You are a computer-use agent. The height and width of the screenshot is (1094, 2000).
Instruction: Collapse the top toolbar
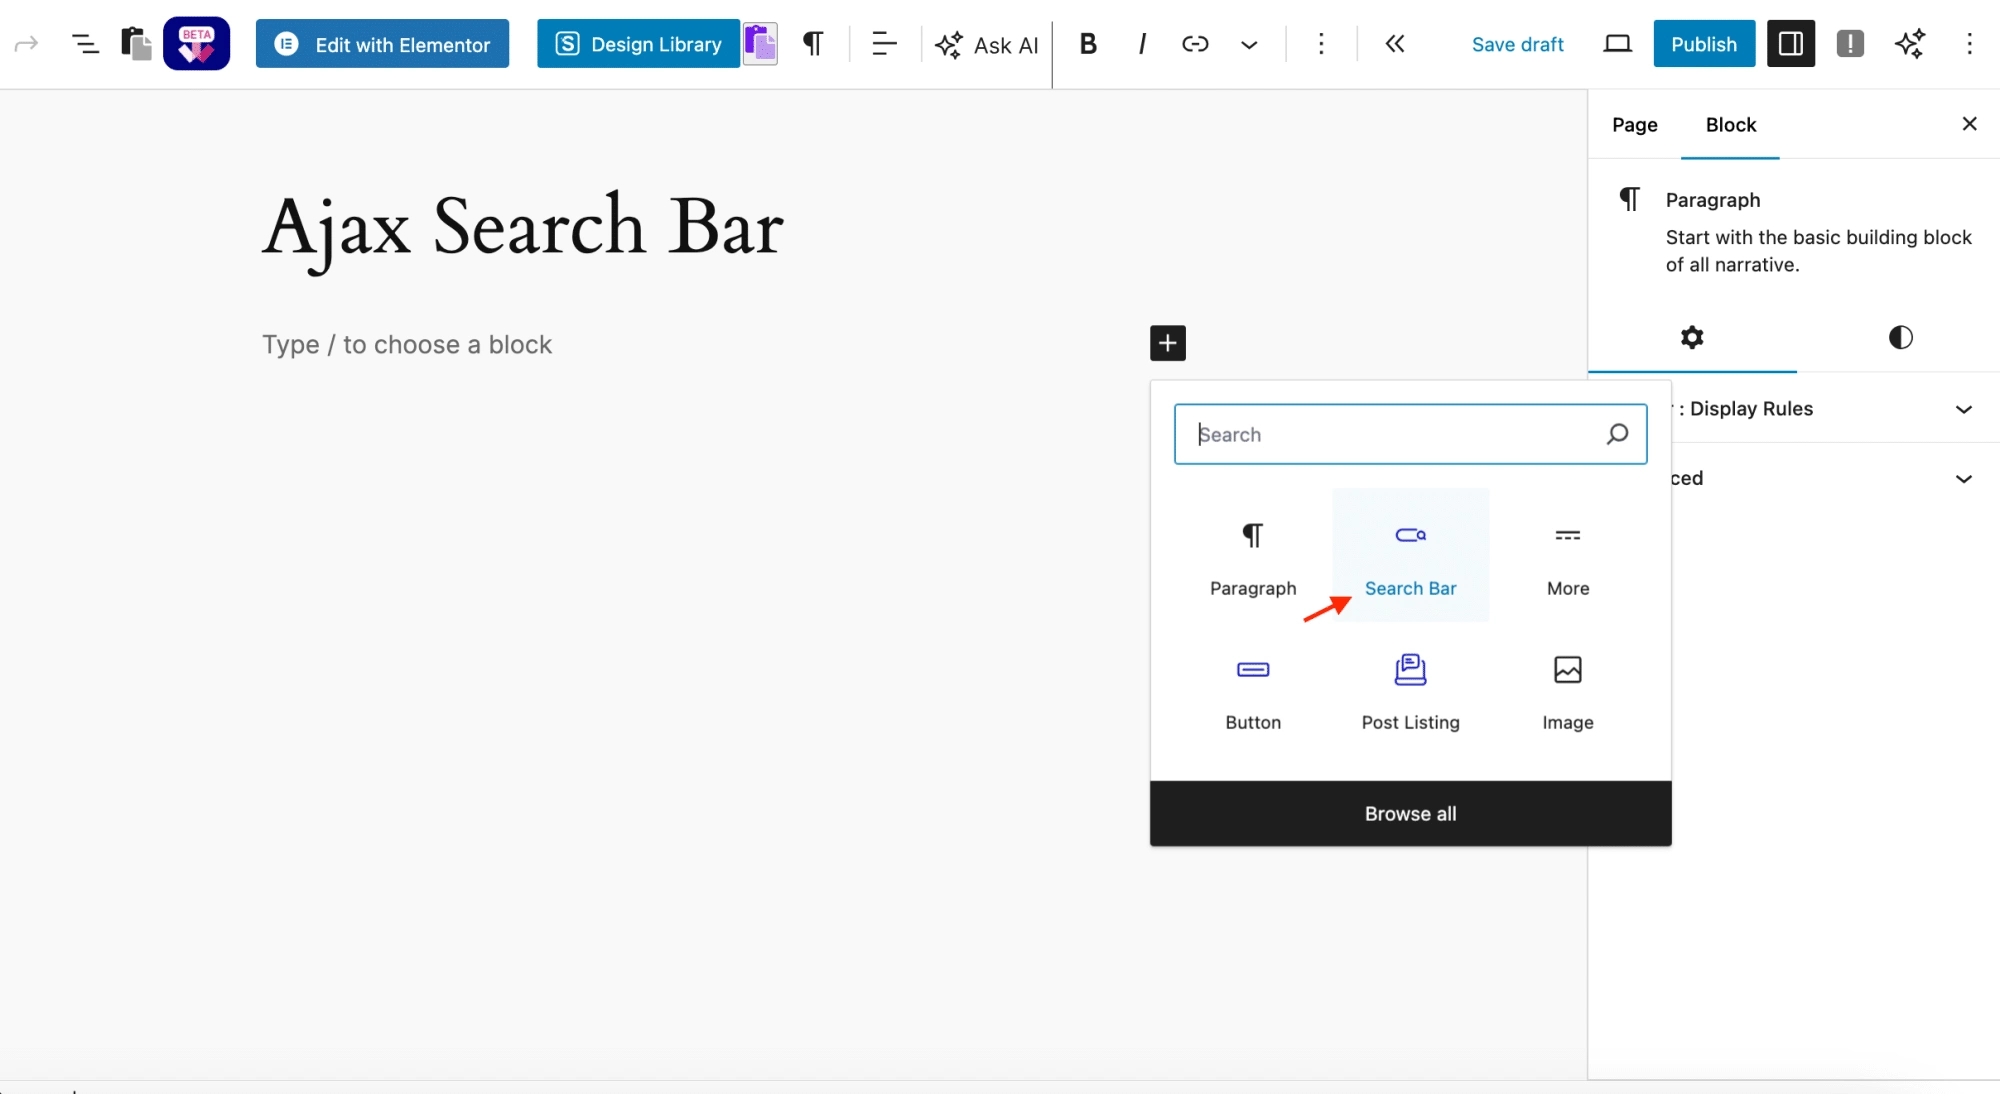click(1394, 44)
